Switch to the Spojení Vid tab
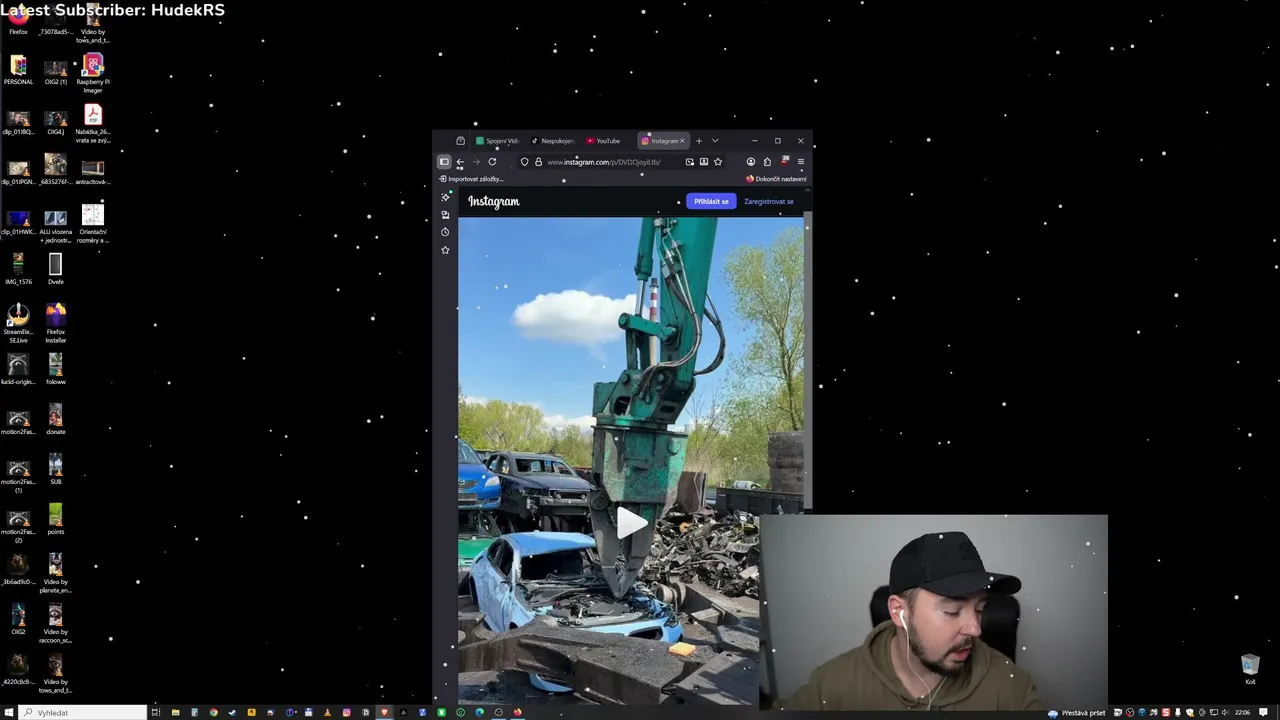The width and height of the screenshot is (1280, 720). tap(498, 141)
